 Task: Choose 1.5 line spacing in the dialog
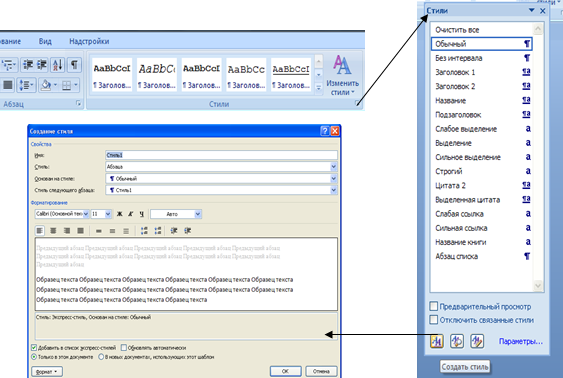click(x=112, y=231)
